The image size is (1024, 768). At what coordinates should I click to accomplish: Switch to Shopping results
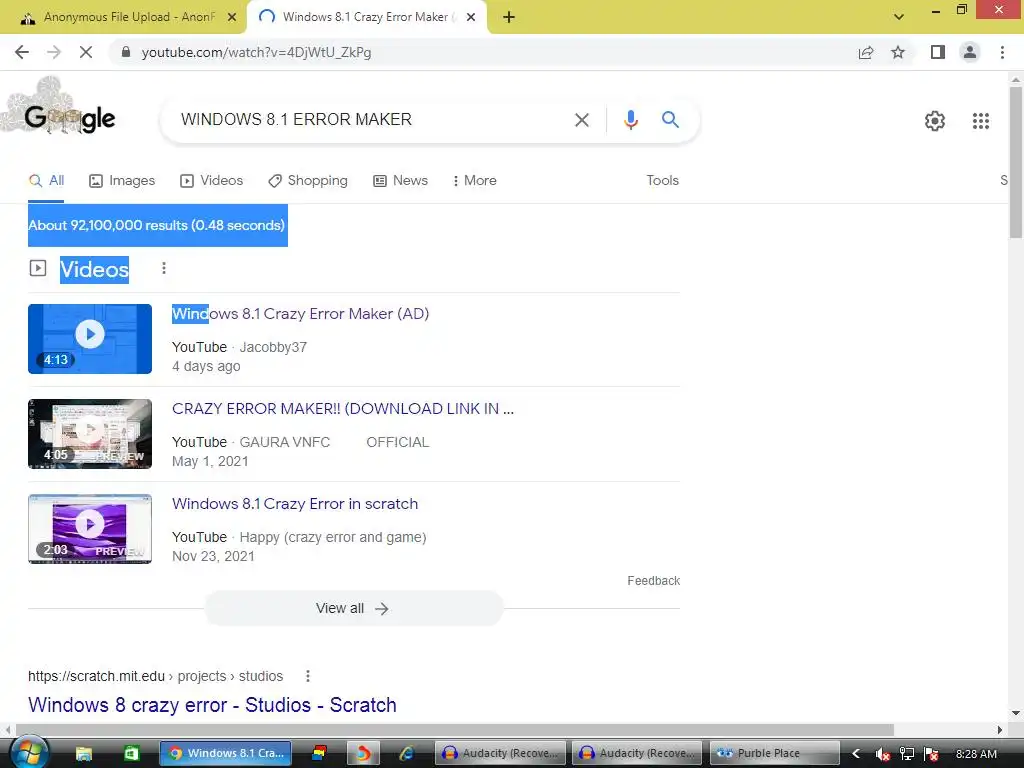tap(308, 181)
